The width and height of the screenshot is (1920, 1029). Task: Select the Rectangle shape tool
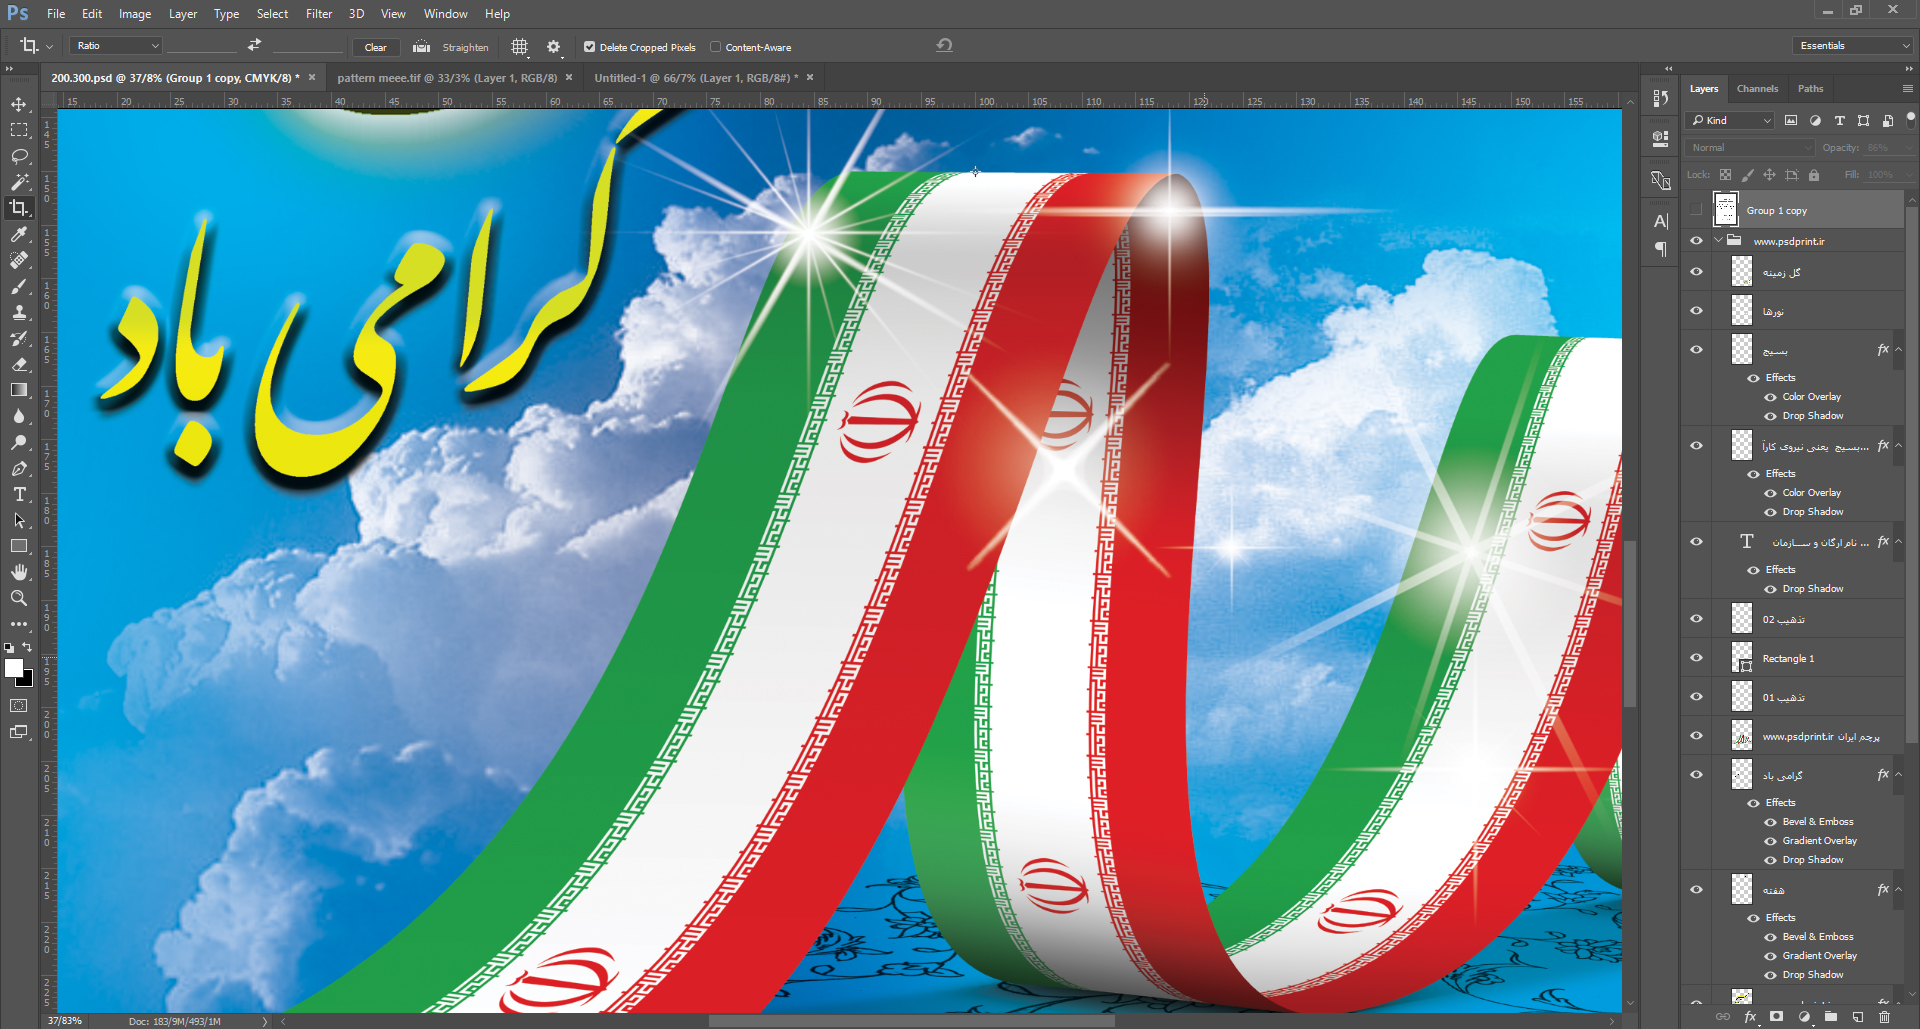[x=19, y=546]
